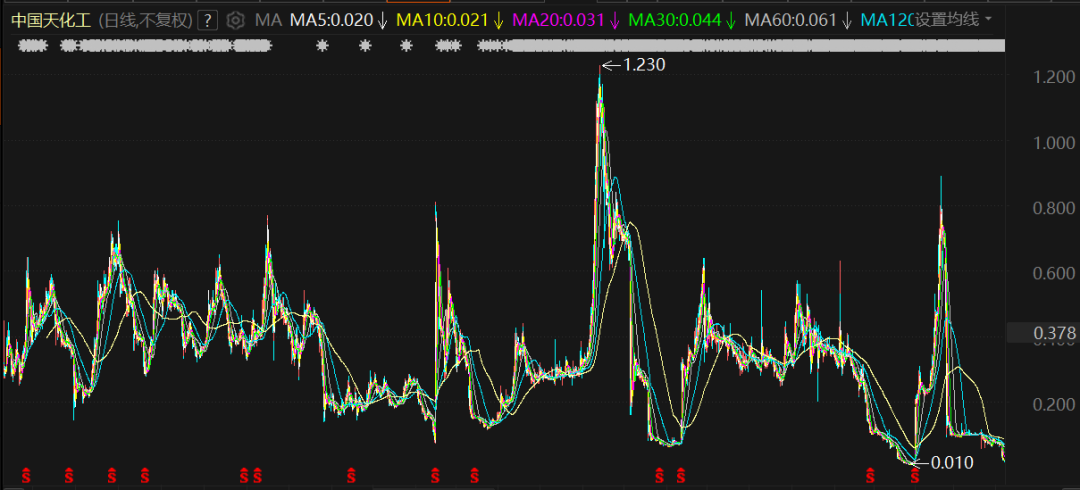Viewport: 1080px width, 490px height.
Task: Open the gear settings icon beside MA
Action: (x=236, y=20)
